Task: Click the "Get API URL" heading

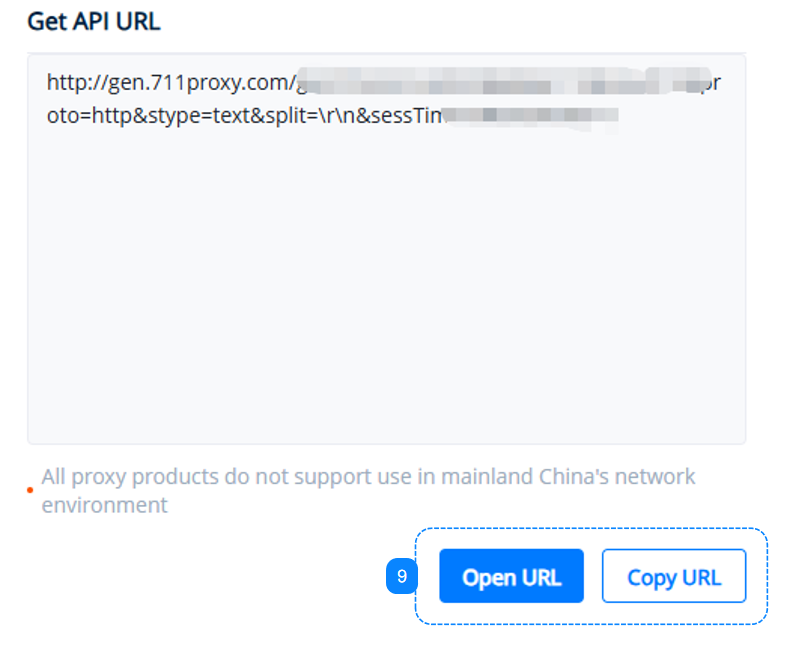Action: 94,22
